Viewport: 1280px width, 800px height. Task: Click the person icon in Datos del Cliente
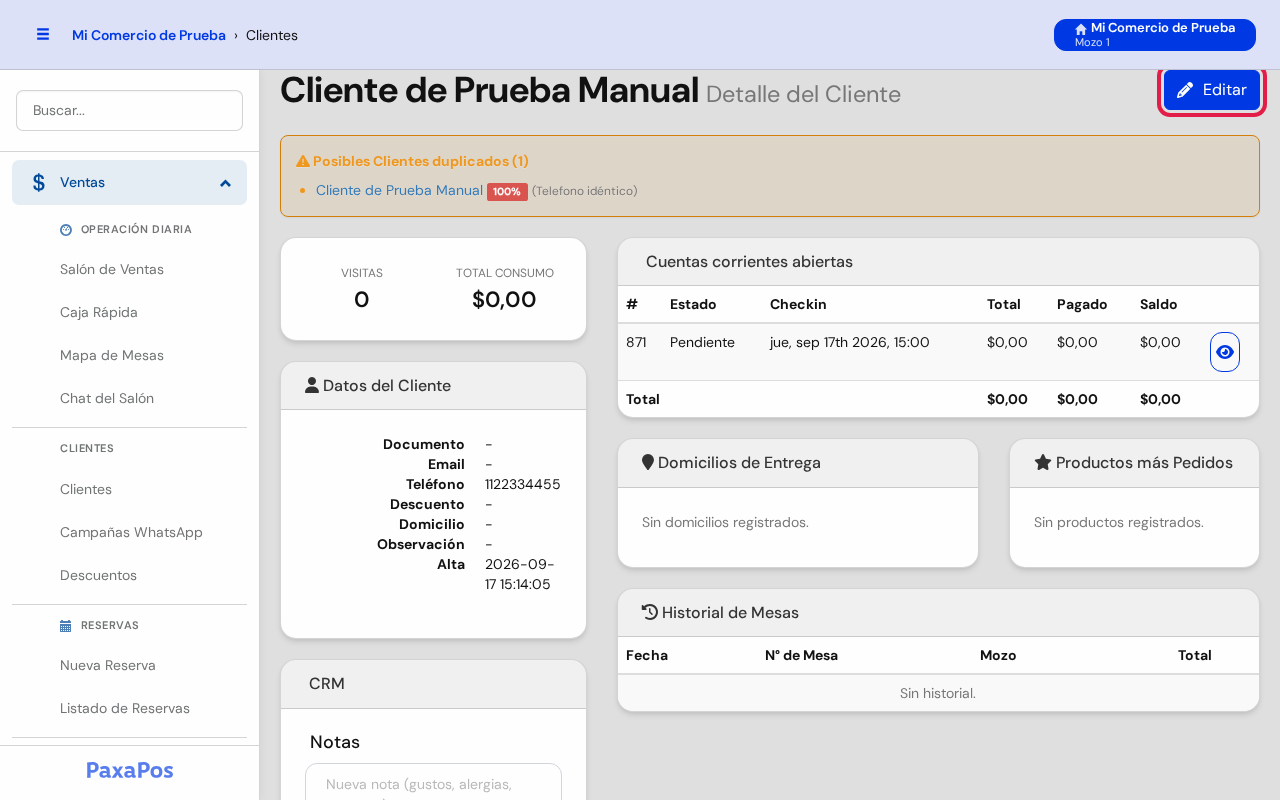(x=312, y=385)
